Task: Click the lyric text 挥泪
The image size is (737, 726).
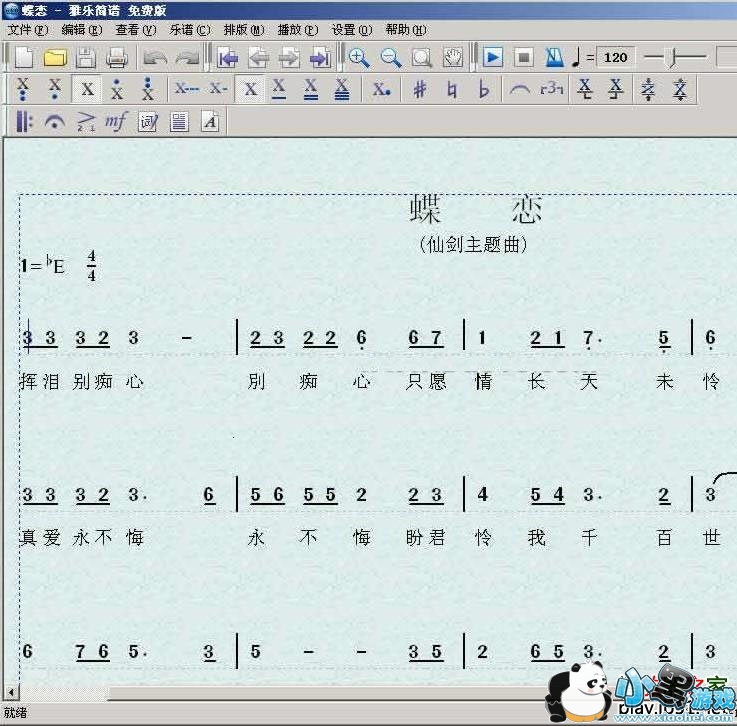Action: (x=39, y=381)
